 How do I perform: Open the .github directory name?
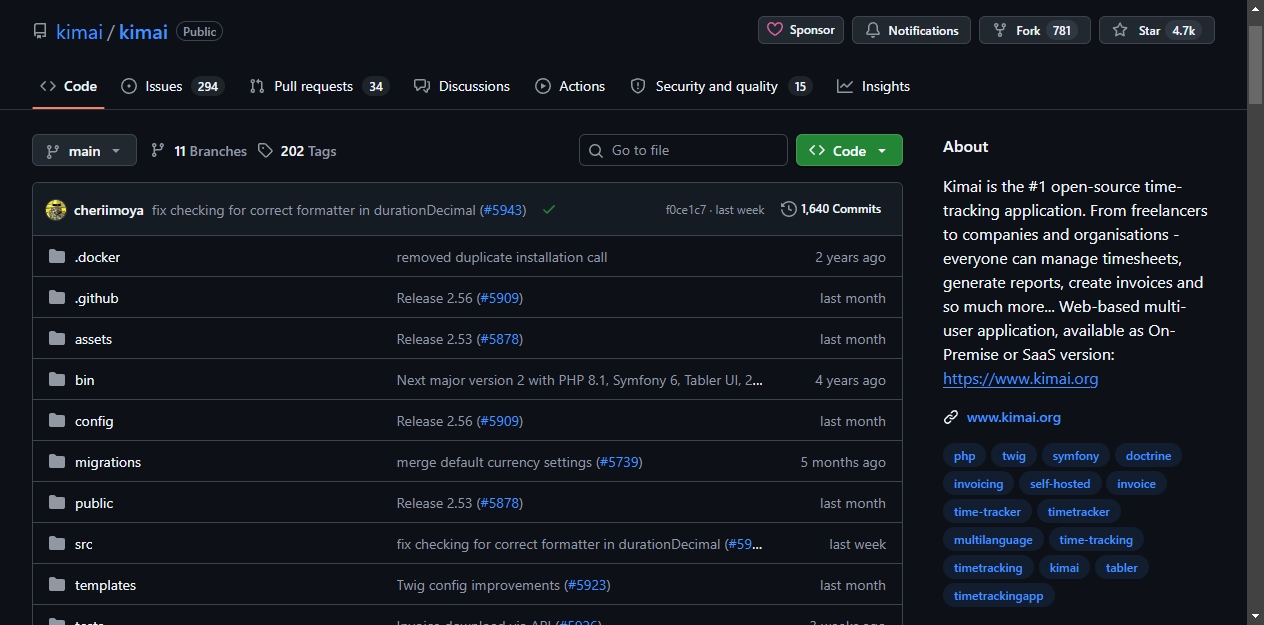click(x=96, y=298)
